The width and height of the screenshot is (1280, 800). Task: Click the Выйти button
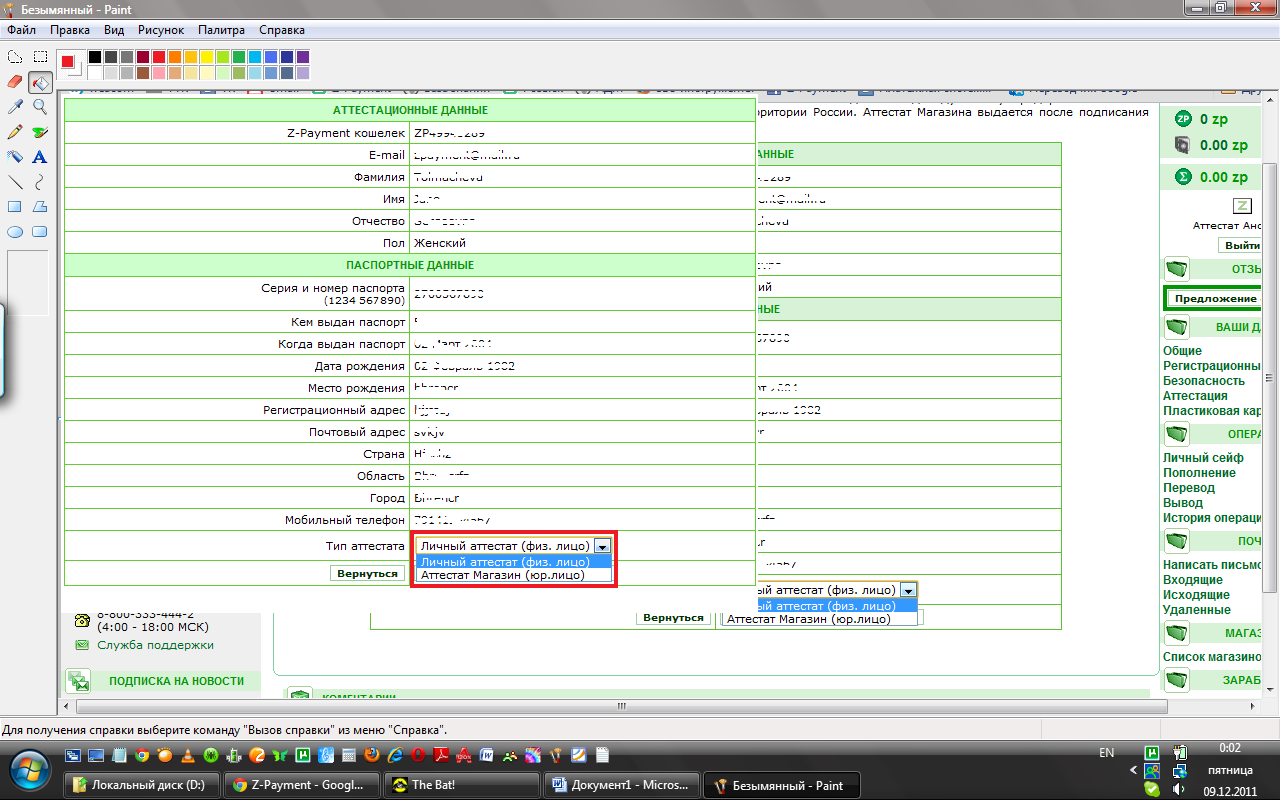1240,245
